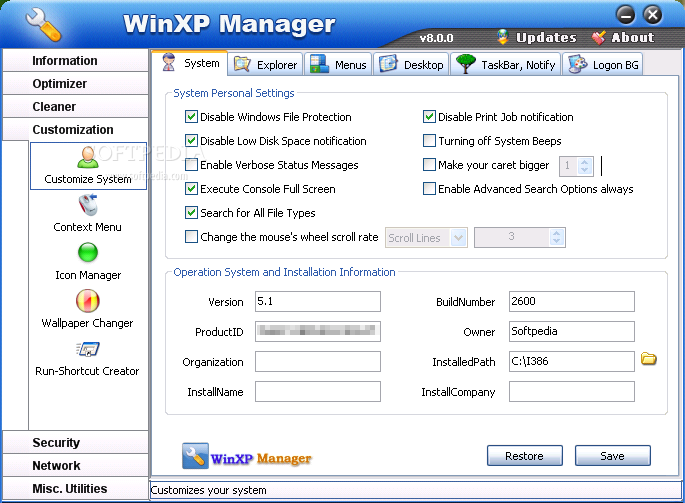The height and width of the screenshot is (503, 685).
Task: Expand the Network section
Action: point(75,465)
